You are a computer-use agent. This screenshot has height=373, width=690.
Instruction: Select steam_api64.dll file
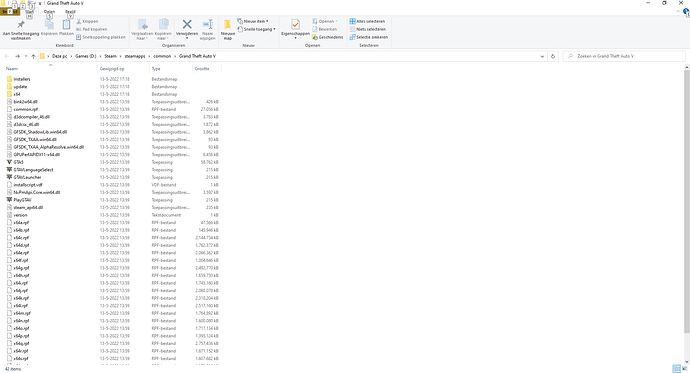pos(25,207)
